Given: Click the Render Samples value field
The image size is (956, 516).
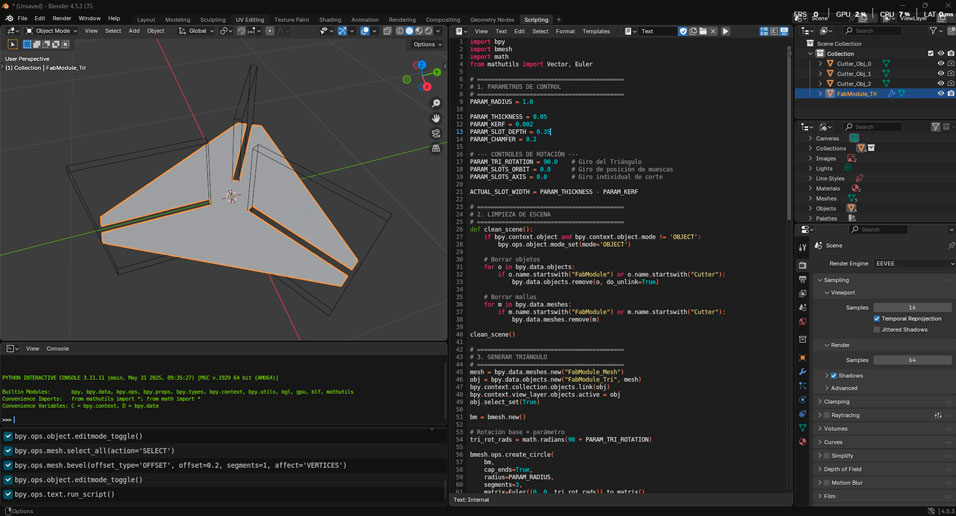Looking at the screenshot, I should tap(912, 359).
